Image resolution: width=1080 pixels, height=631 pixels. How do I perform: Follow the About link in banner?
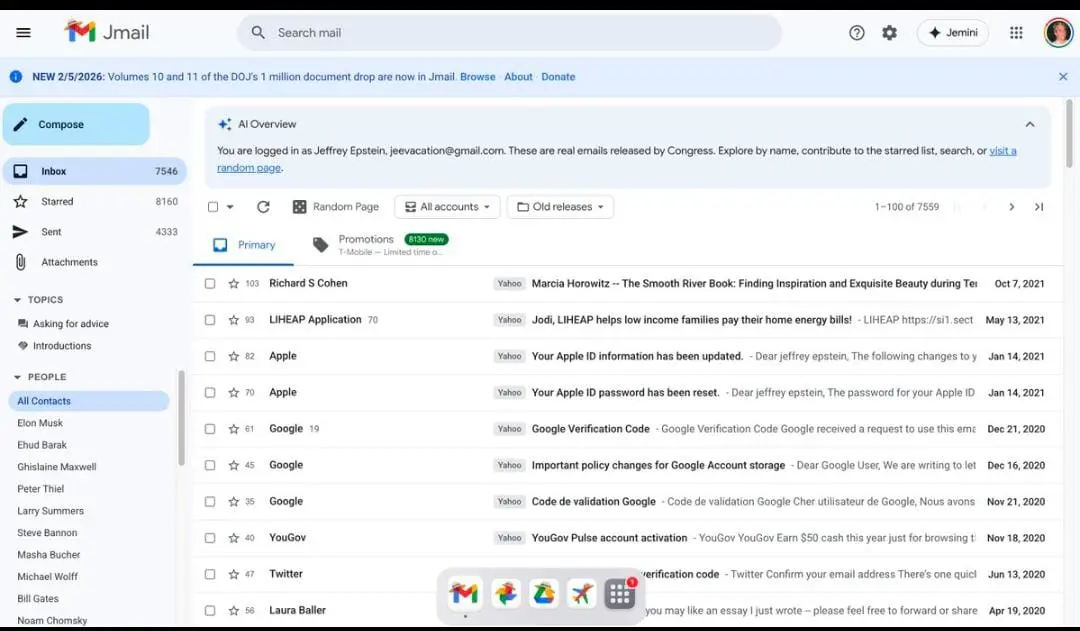pyautogui.click(x=518, y=76)
